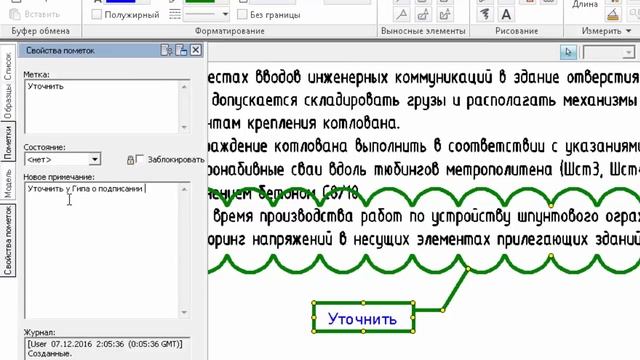This screenshot has width=640, height=360.
Task: Click the Рисование group label
Action: 516,31
